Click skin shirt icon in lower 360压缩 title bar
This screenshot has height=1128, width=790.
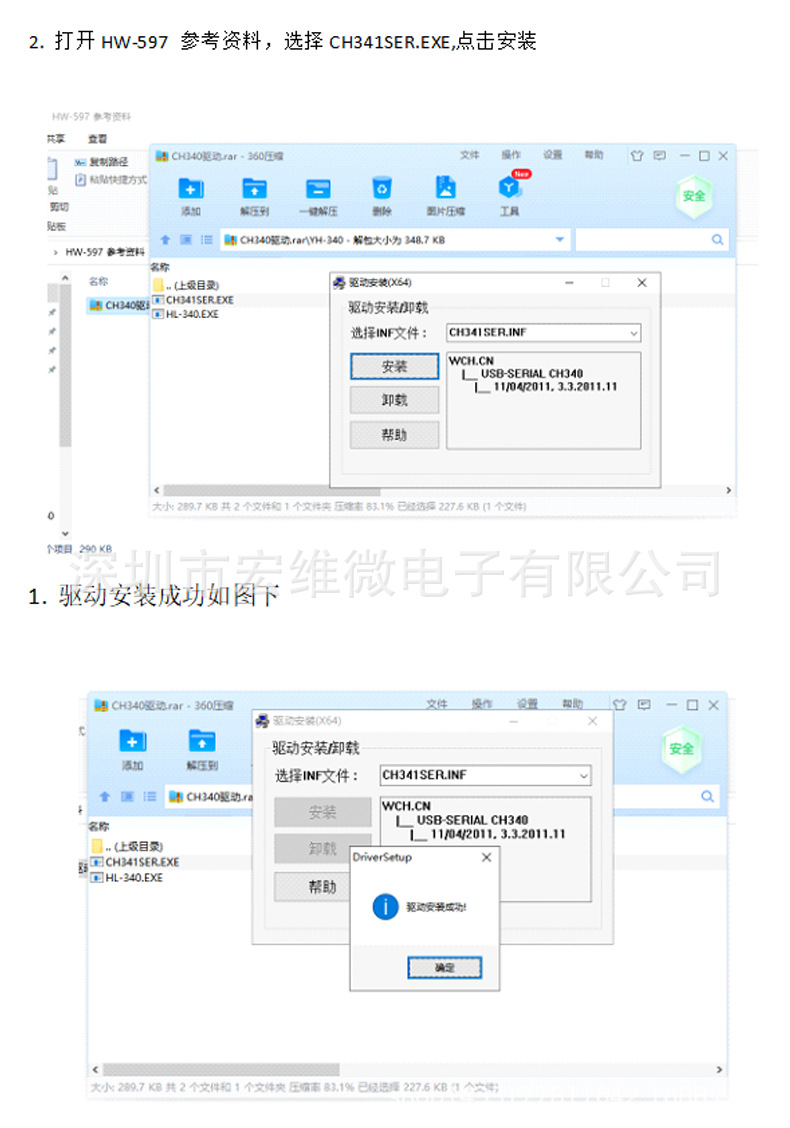(x=619, y=705)
